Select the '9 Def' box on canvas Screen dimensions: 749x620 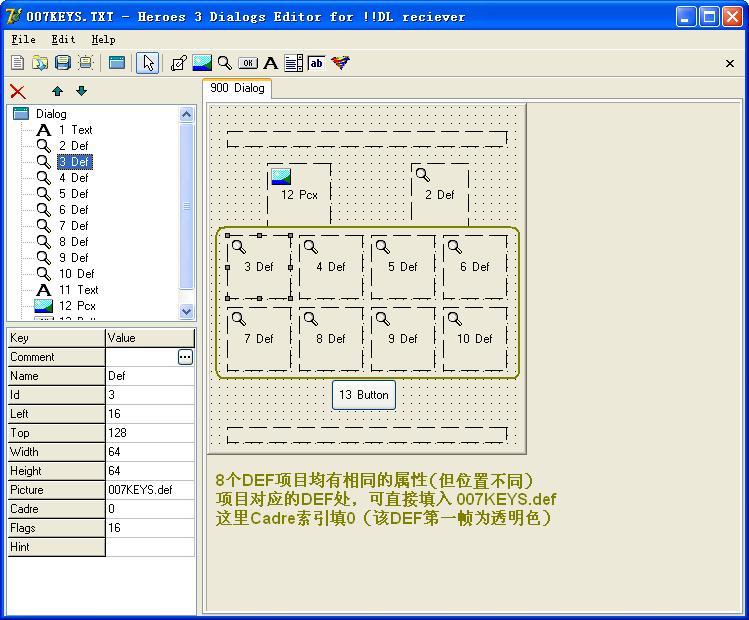pos(403,339)
